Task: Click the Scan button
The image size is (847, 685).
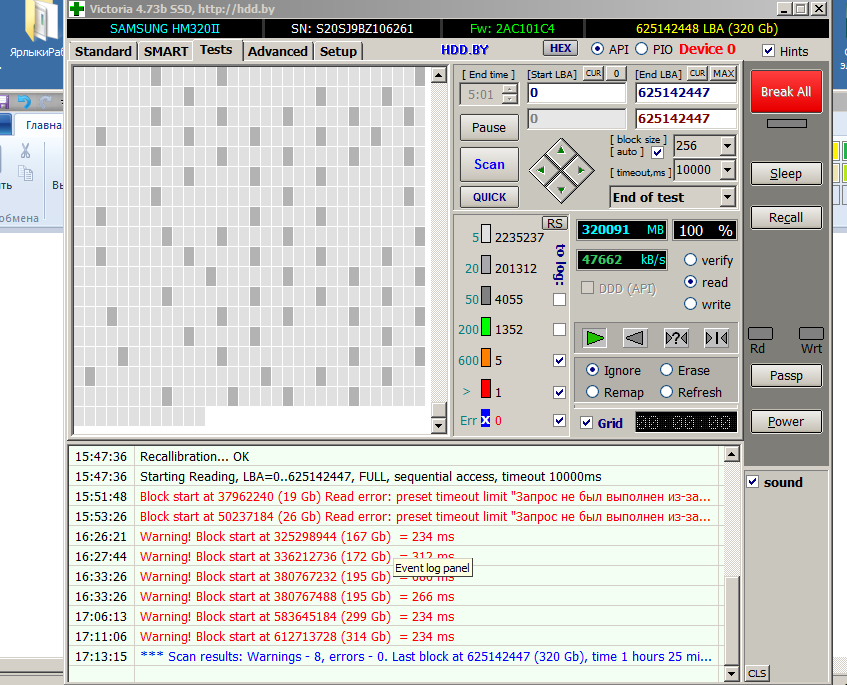Action: 489,164
